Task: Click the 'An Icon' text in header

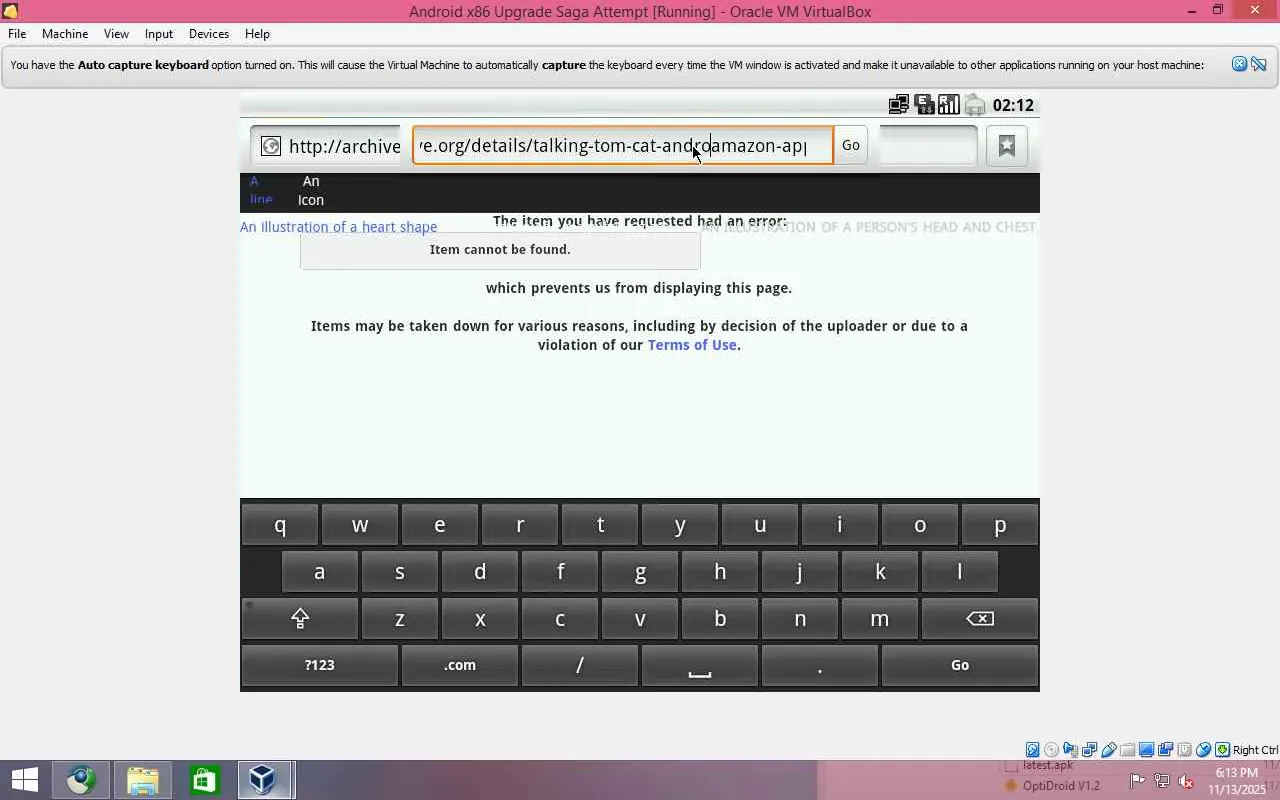Action: click(x=311, y=190)
